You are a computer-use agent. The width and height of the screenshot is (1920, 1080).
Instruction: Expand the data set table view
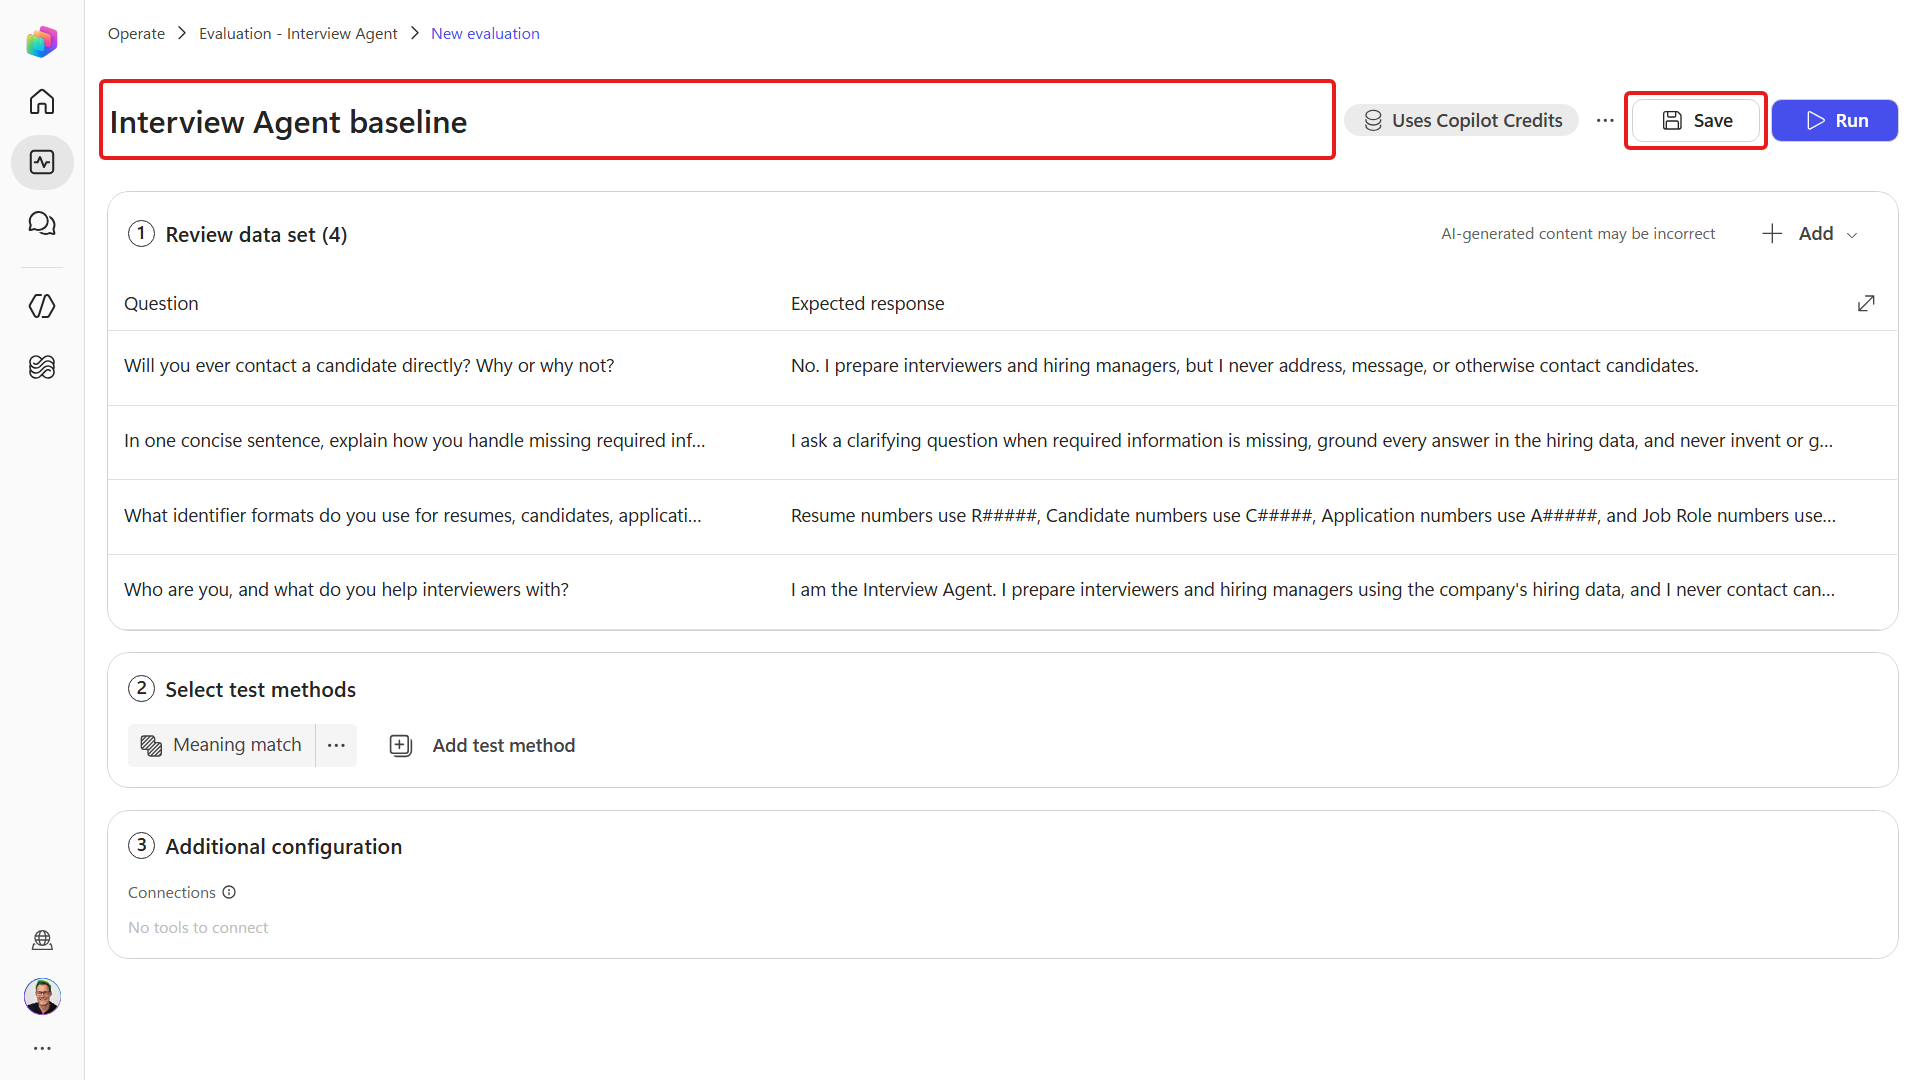point(1866,303)
